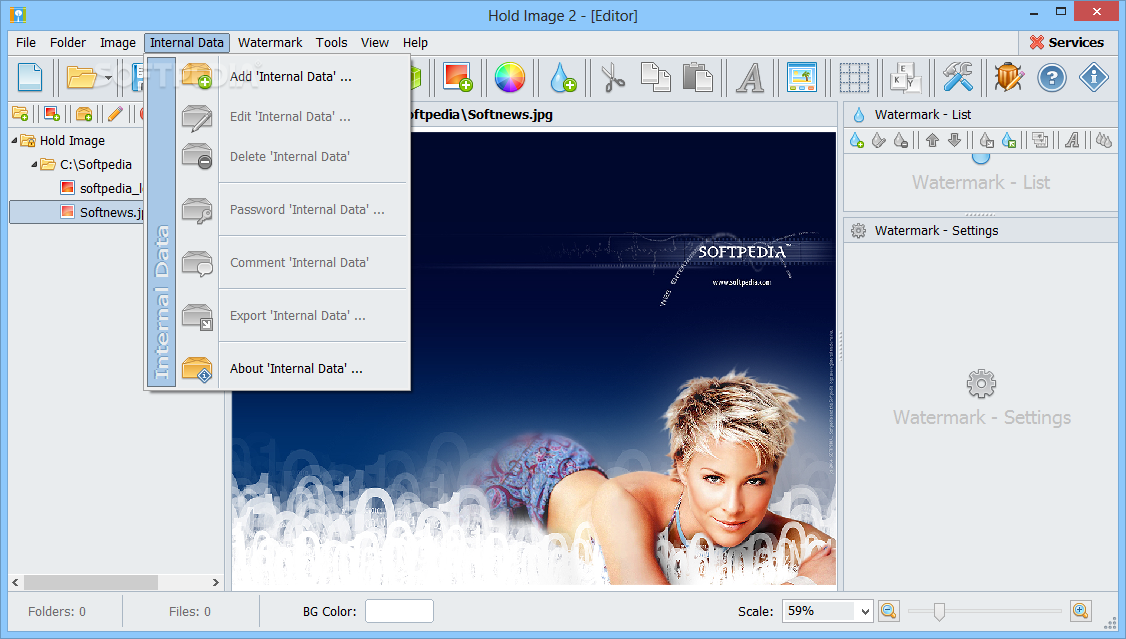Choose About 'Internal Data' menu entry
1126x639 pixels.
[292, 368]
